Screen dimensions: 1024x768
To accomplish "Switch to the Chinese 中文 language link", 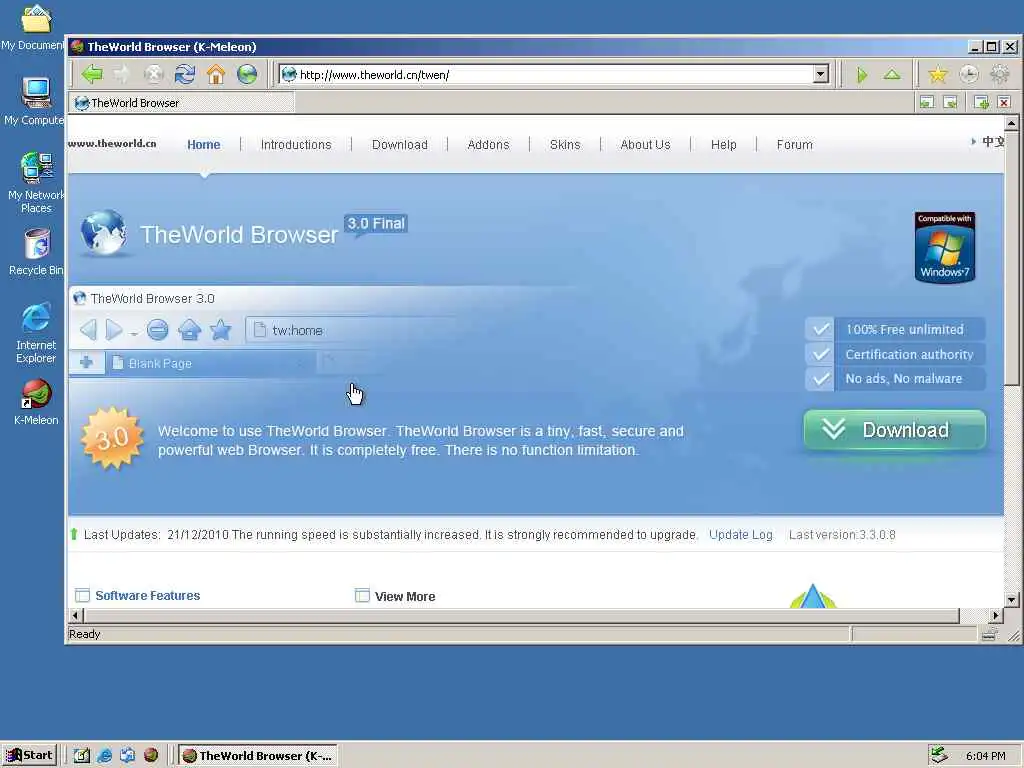I will pyautogui.click(x=992, y=141).
